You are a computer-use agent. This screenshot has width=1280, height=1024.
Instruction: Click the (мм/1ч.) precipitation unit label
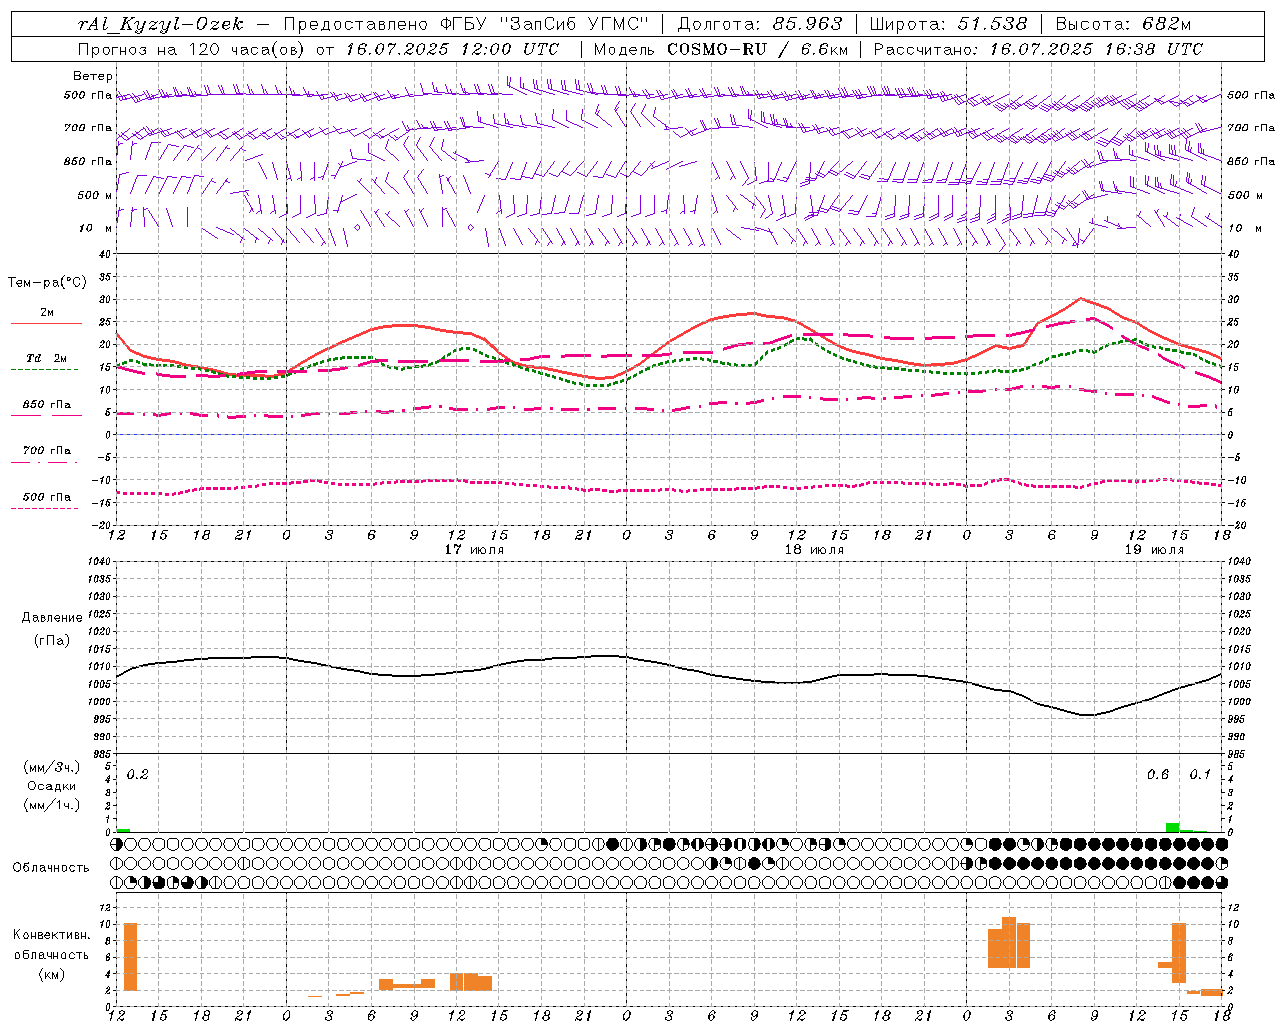click(x=52, y=805)
